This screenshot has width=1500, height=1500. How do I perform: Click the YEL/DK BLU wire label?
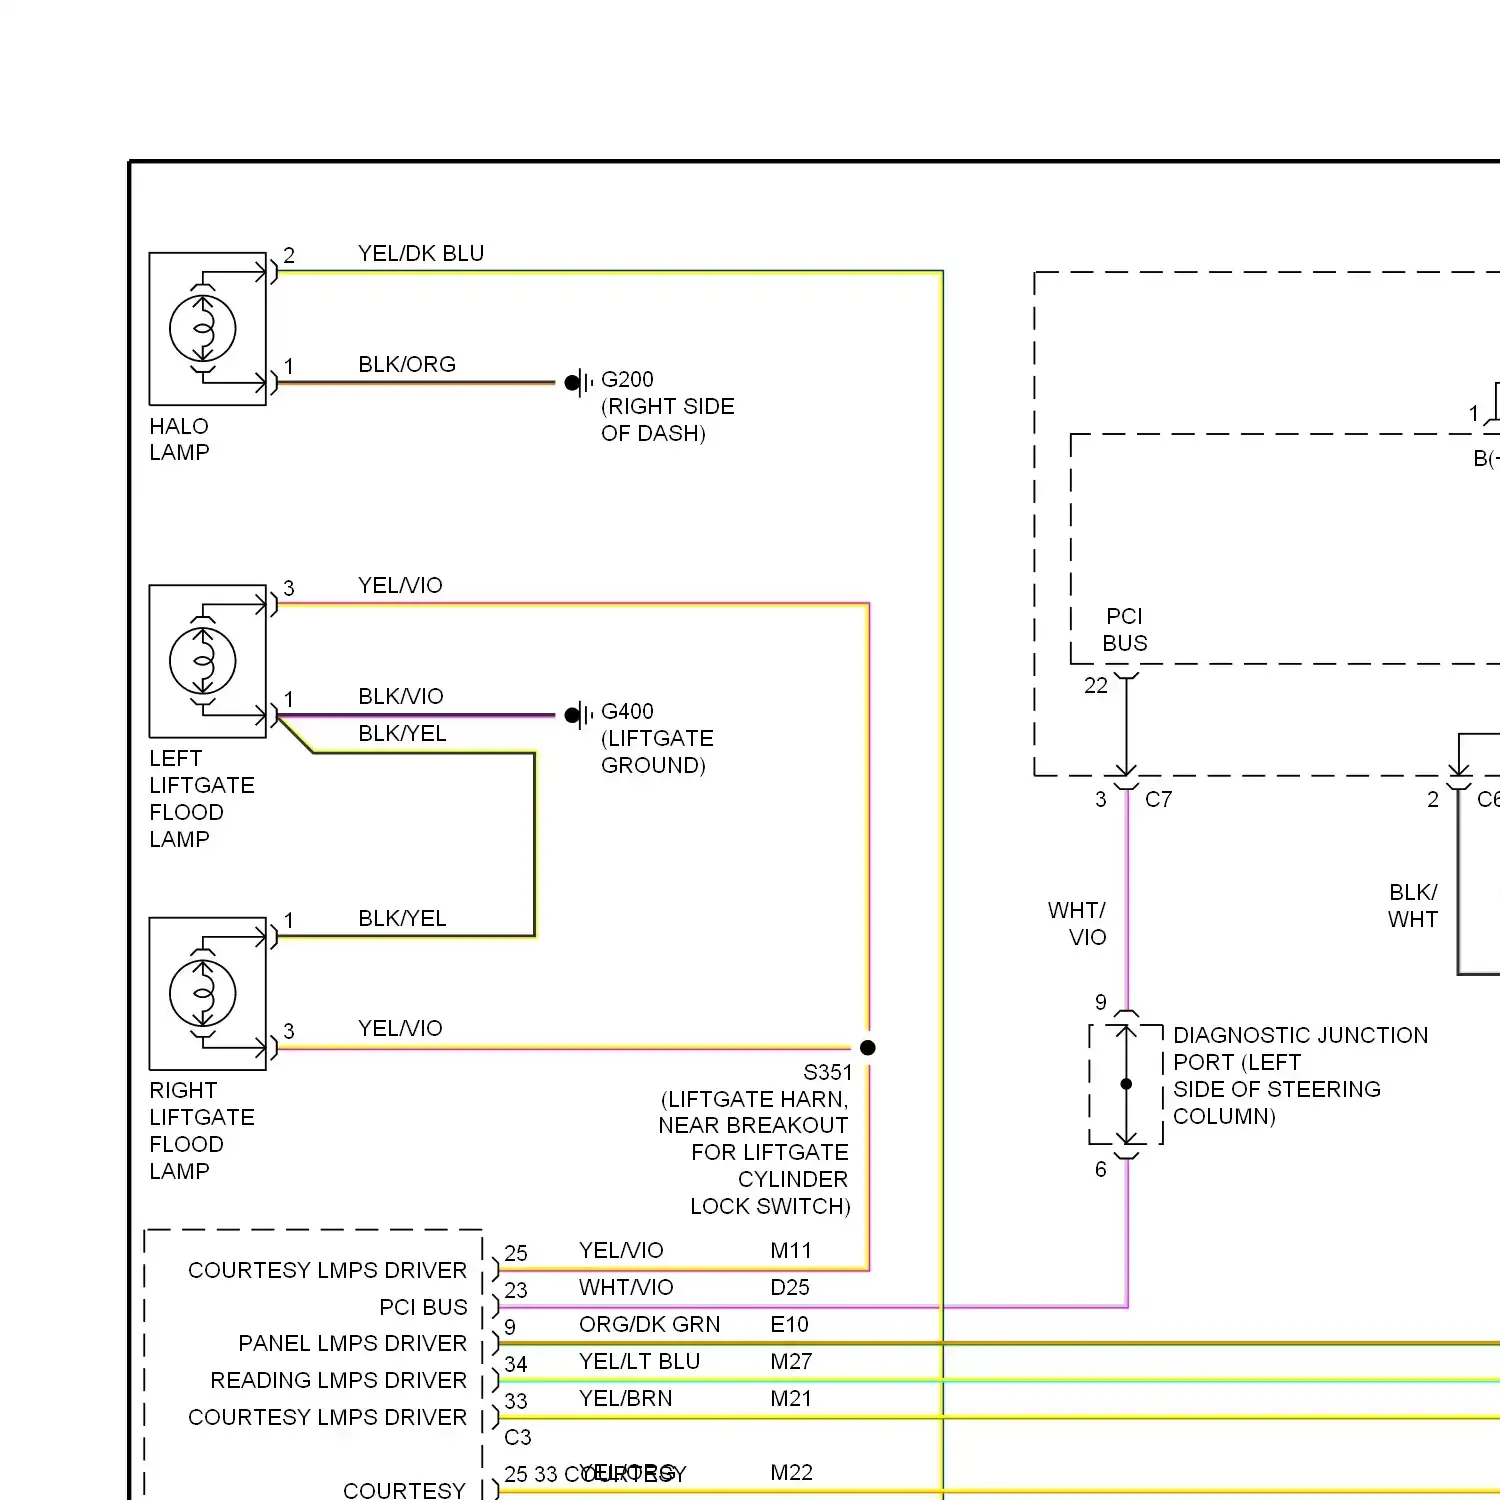tap(421, 254)
